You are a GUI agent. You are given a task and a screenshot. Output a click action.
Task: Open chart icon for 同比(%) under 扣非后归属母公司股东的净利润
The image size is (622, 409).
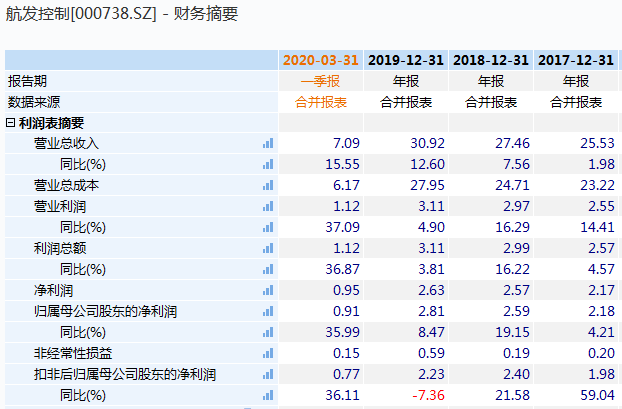[268, 396]
